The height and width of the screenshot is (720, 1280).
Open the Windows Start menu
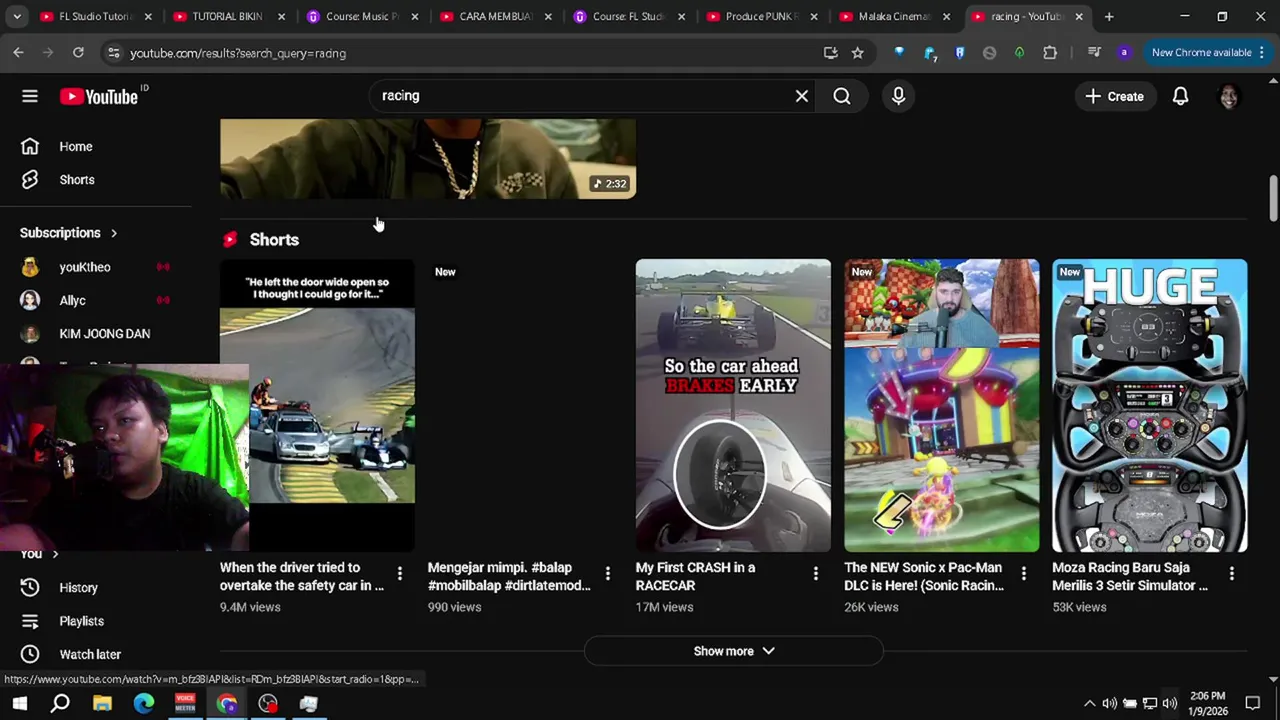19,703
